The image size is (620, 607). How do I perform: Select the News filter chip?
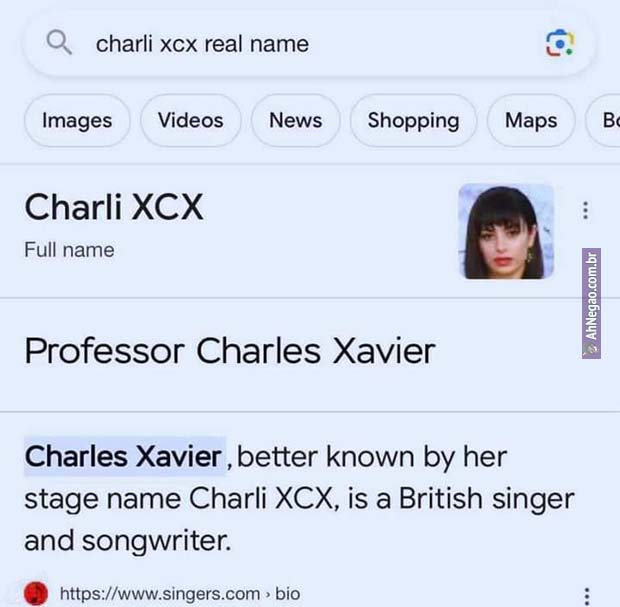[x=295, y=121]
